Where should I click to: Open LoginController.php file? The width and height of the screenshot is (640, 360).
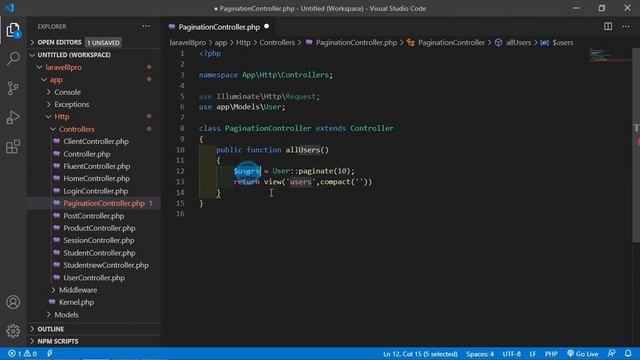[x=96, y=191]
